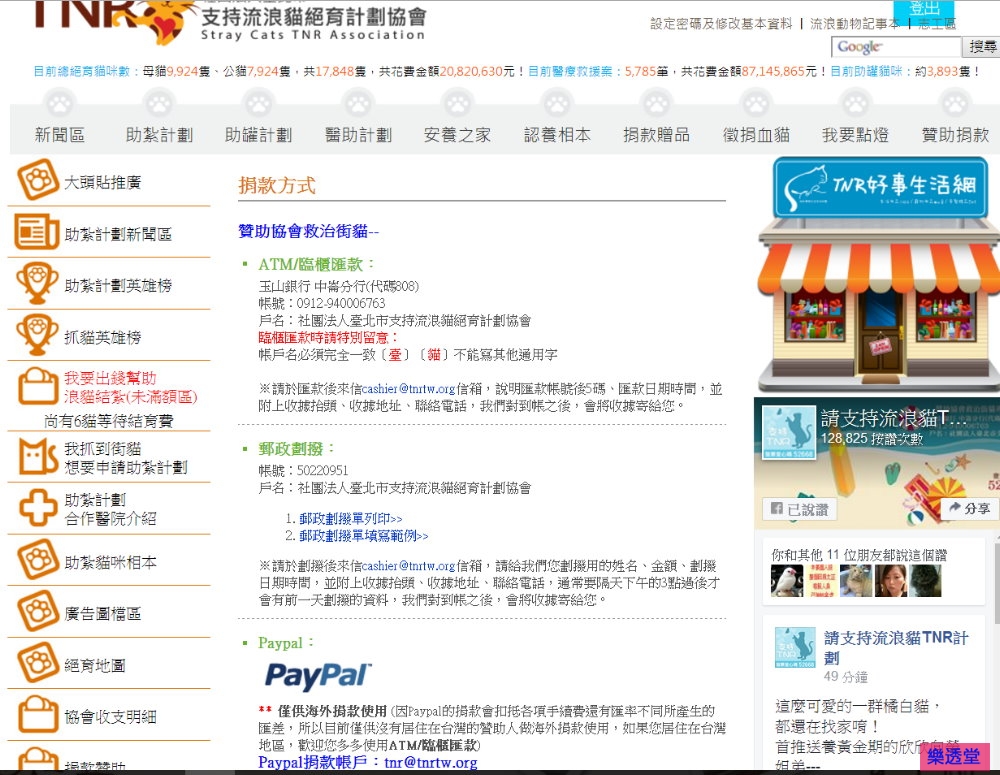The width and height of the screenshot is (1000, 775).
Task: Click inside the Google search field
Action: tap(895, 47)
